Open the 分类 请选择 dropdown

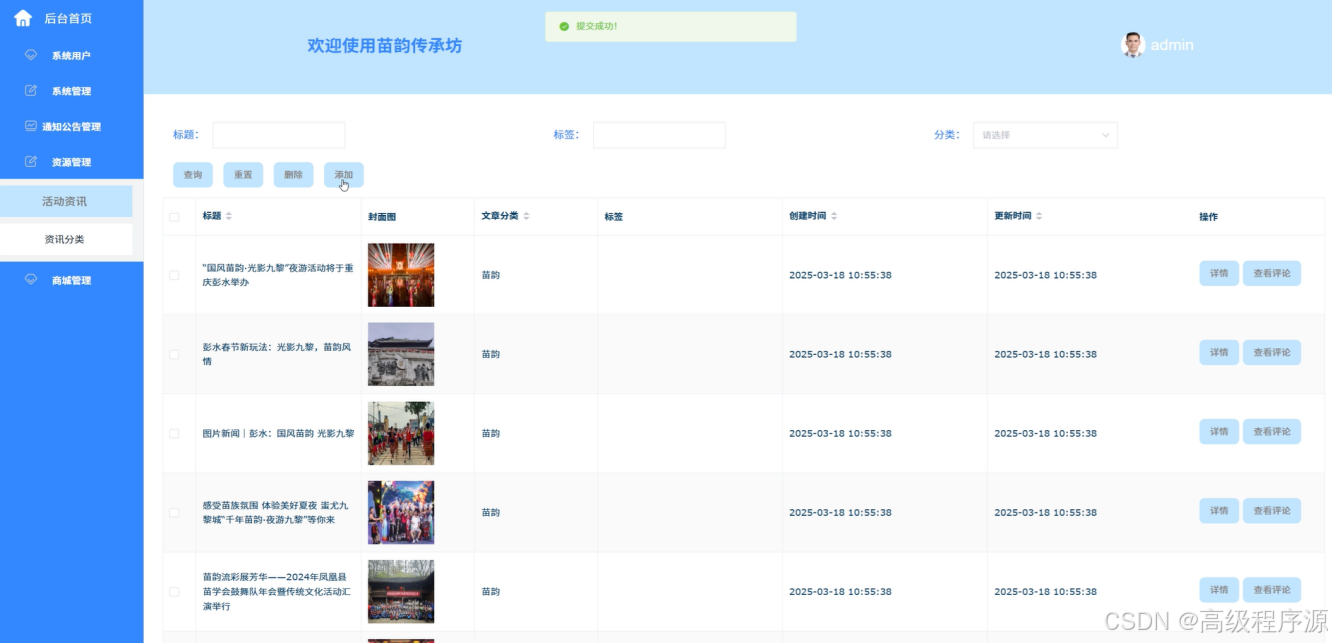[1045, 135]
